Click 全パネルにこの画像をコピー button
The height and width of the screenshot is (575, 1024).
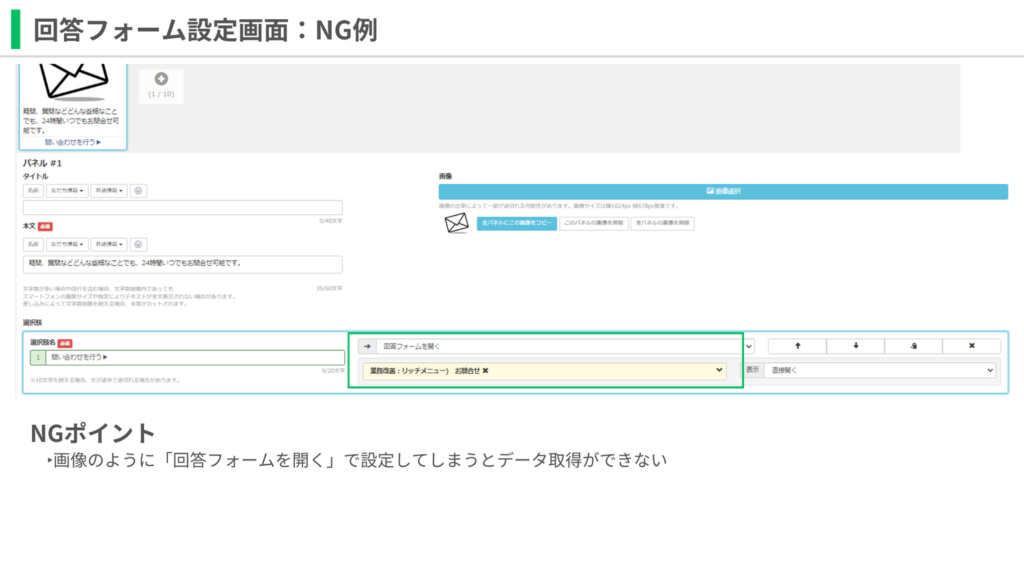click(517, 224)
